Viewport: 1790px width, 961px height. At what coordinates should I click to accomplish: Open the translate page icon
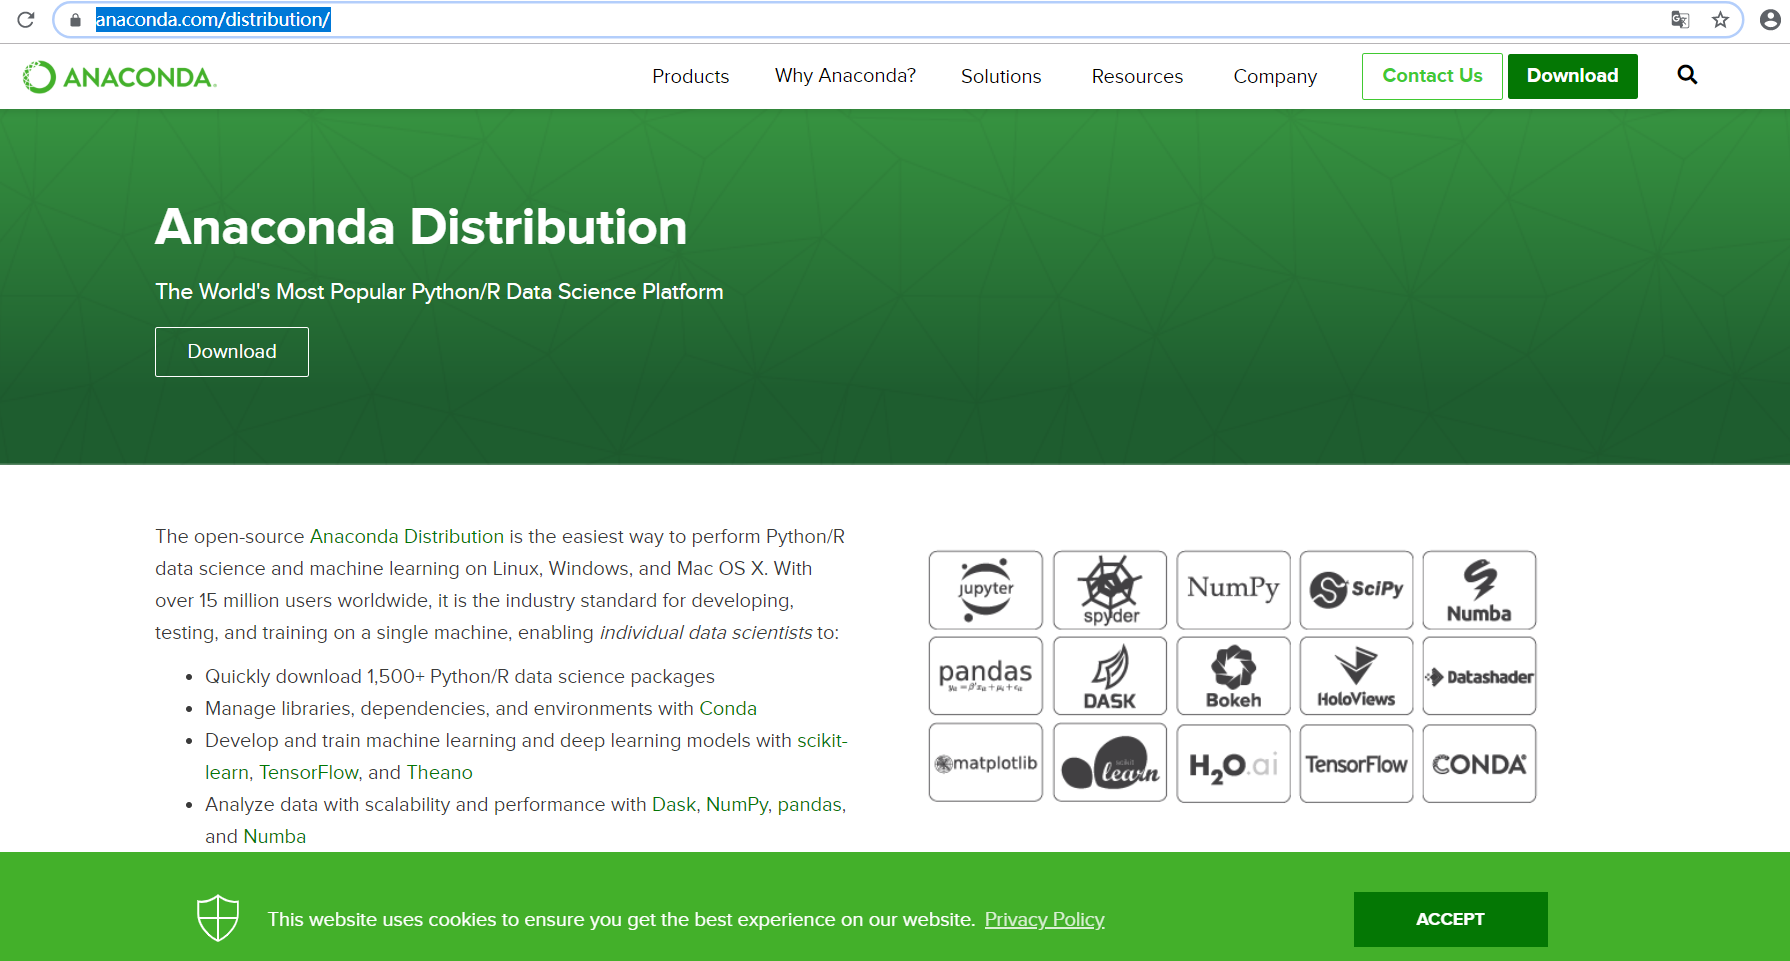[1680, 20]
